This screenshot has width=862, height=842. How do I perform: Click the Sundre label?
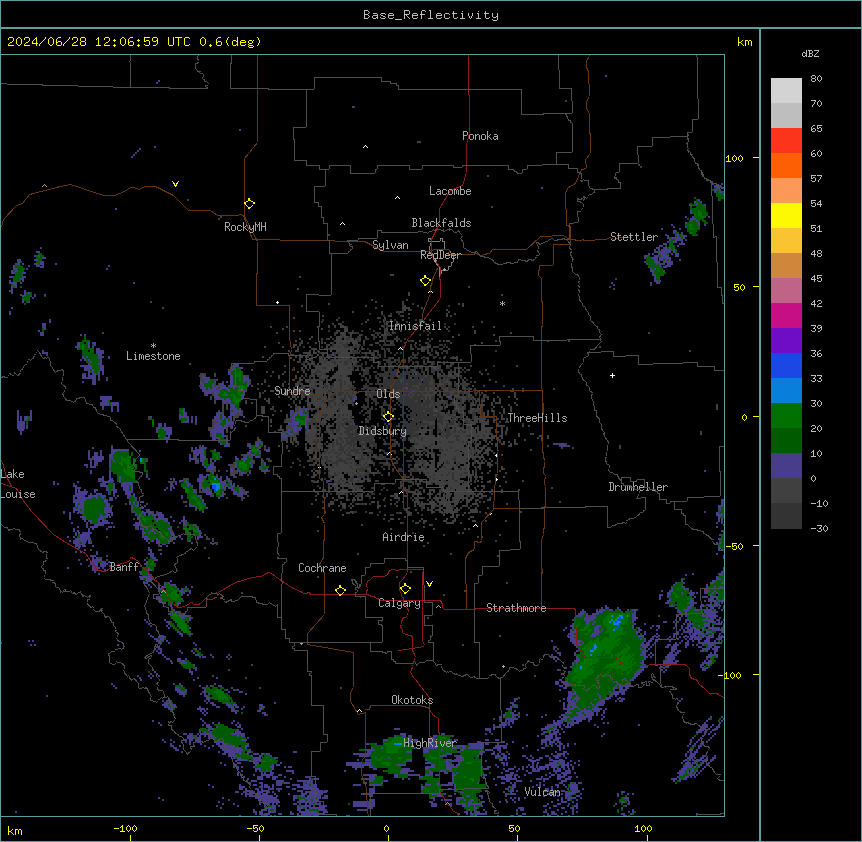click(292, 391)
